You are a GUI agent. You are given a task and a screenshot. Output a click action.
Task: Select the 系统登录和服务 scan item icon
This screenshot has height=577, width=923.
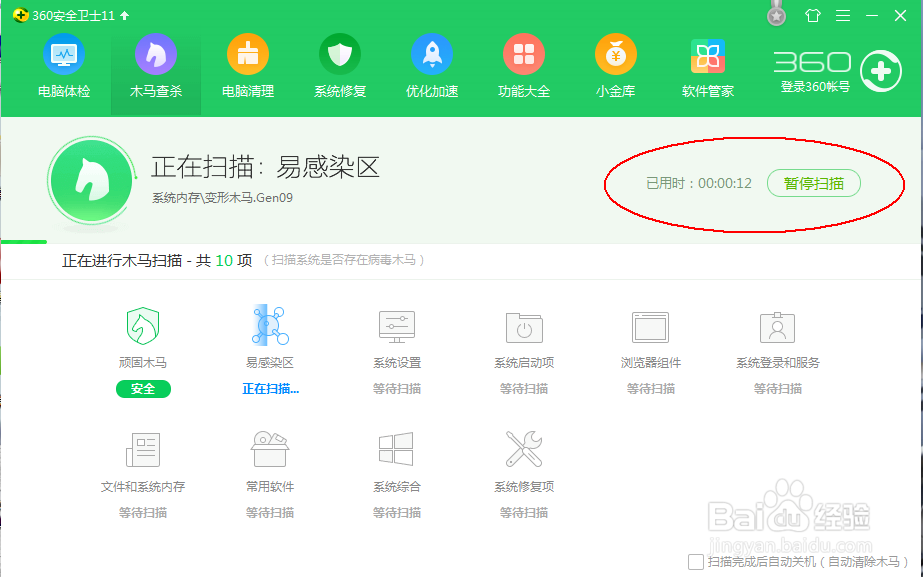pos(778,327)
